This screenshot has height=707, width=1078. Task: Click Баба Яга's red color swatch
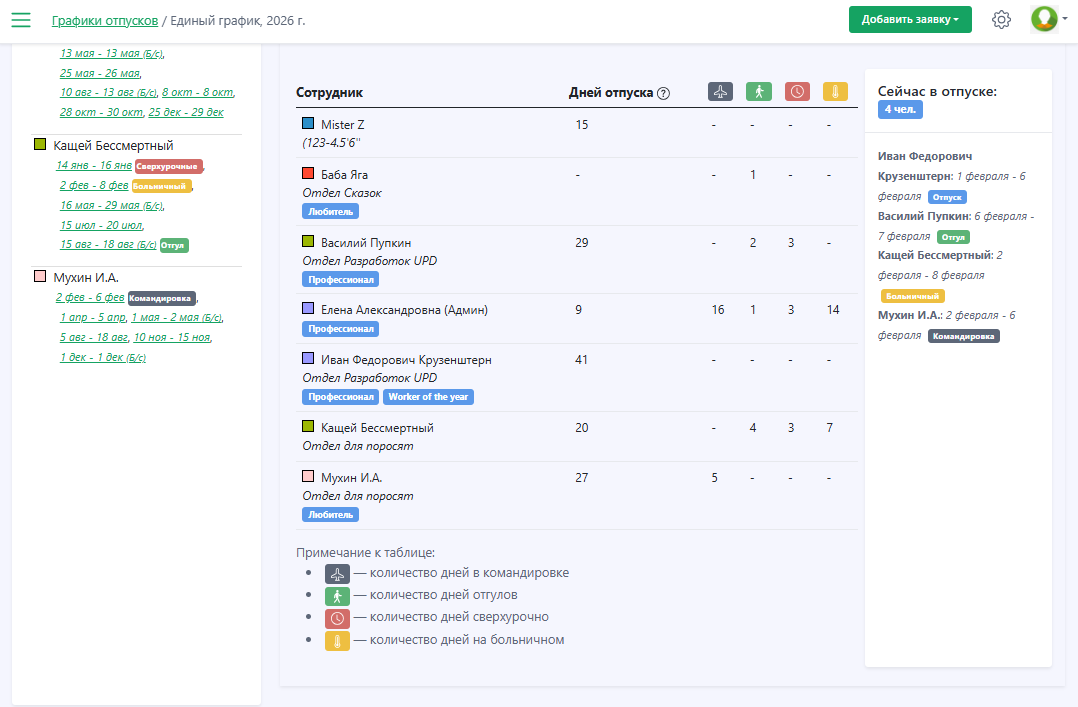click(308, 174)
